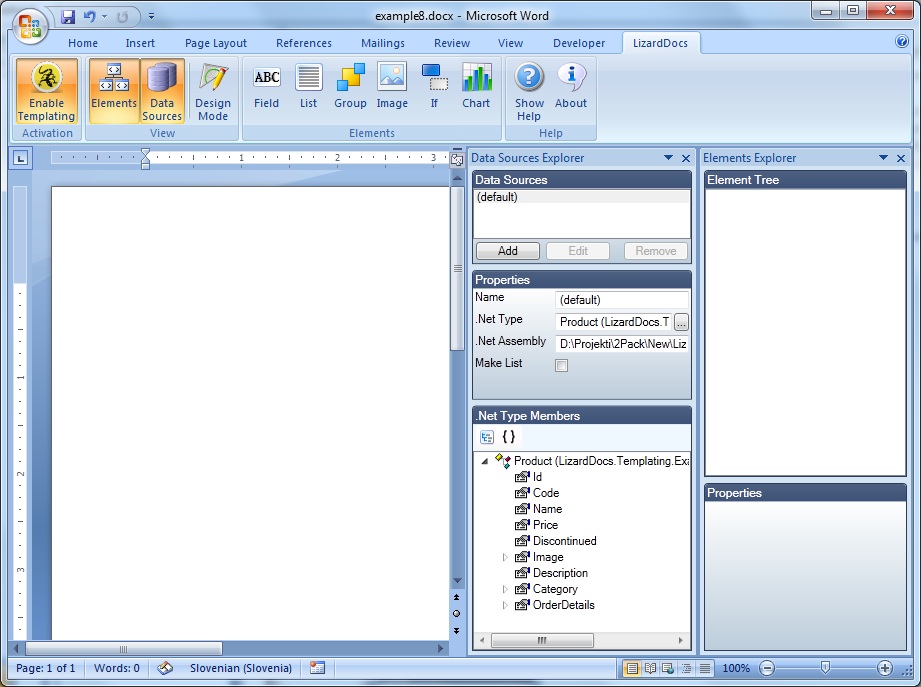Insert a Chart element

click(x=476, y=88)
